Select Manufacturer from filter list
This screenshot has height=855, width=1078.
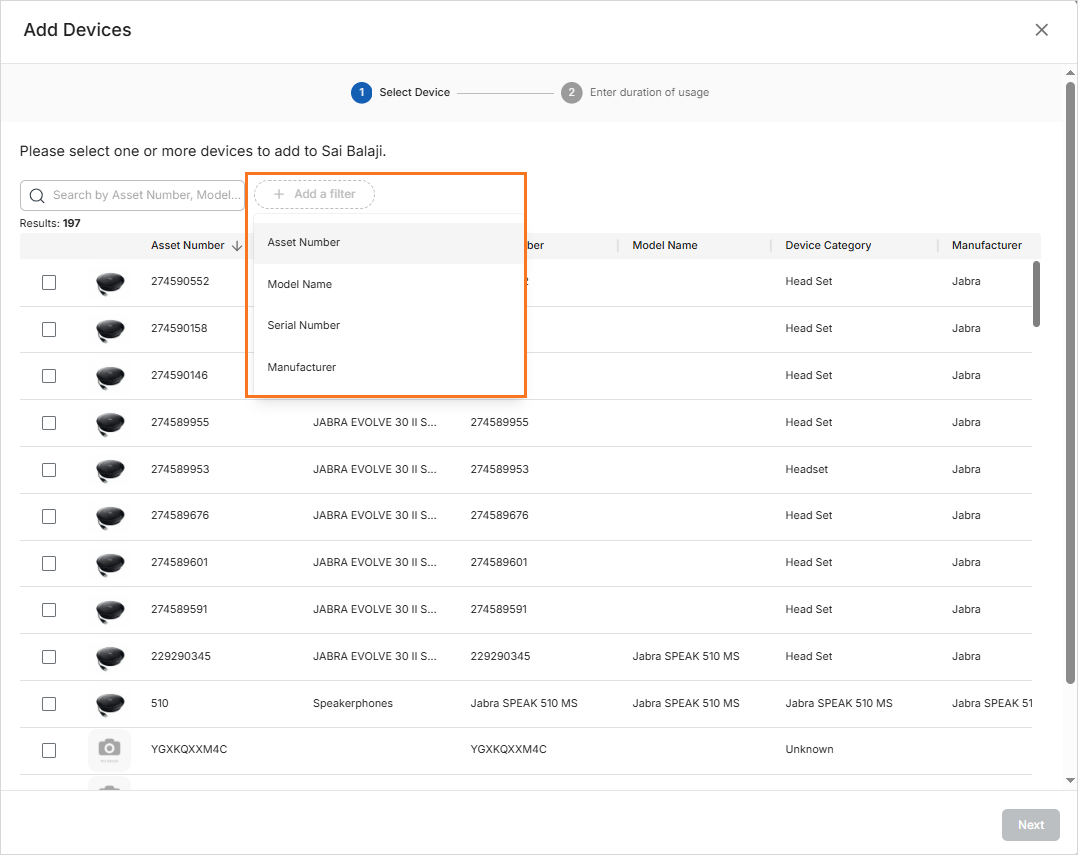[302, 368]
